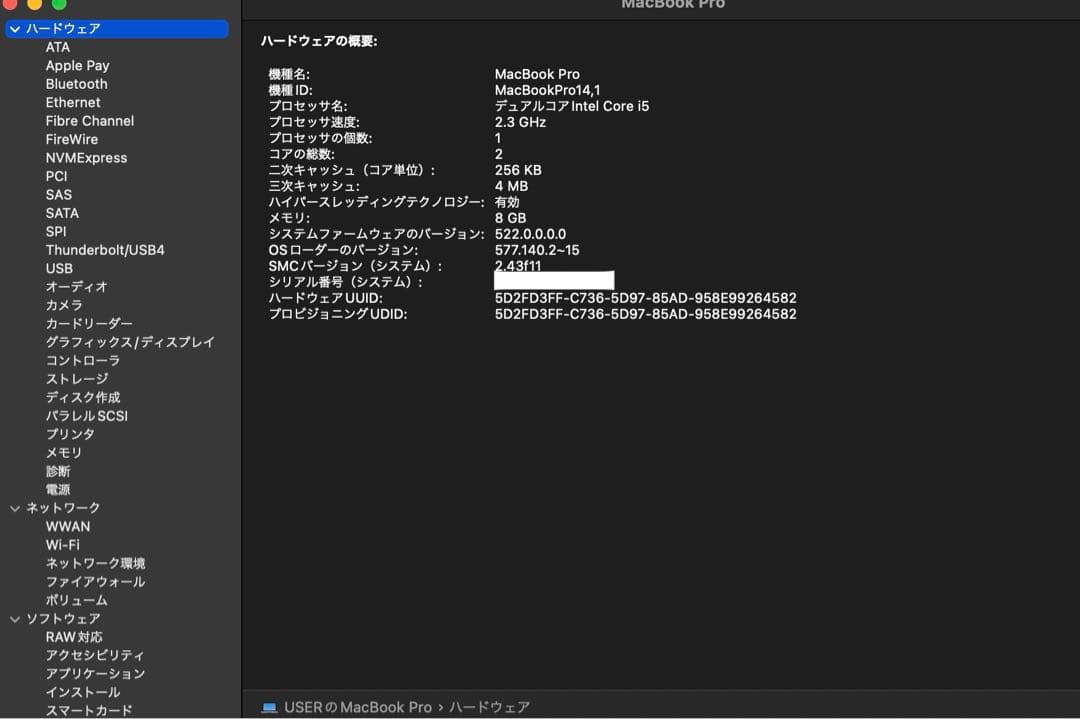Open the 診断 section
This screenshot has height=719, width=1080.
click(x=58, y=471)
